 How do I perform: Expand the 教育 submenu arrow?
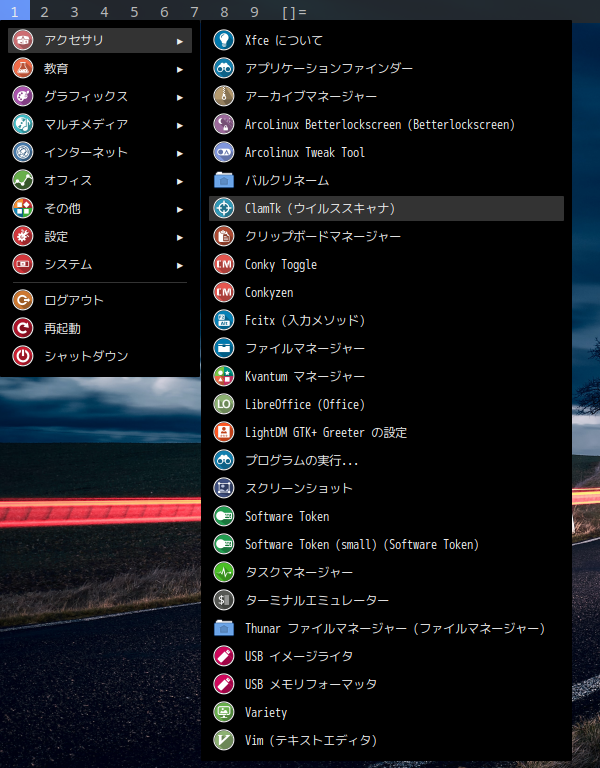(x=180, y=70)
